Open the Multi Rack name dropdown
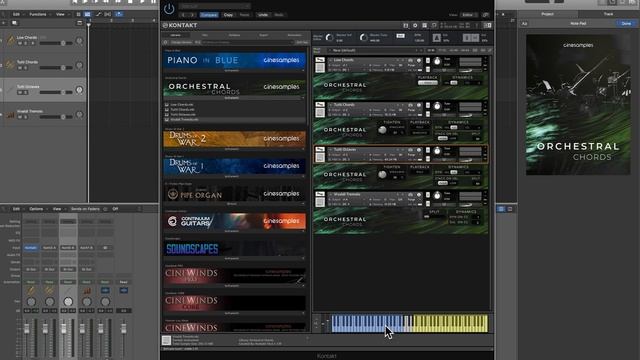The width and height of the screenshot is (640, 360). (376, 51)
